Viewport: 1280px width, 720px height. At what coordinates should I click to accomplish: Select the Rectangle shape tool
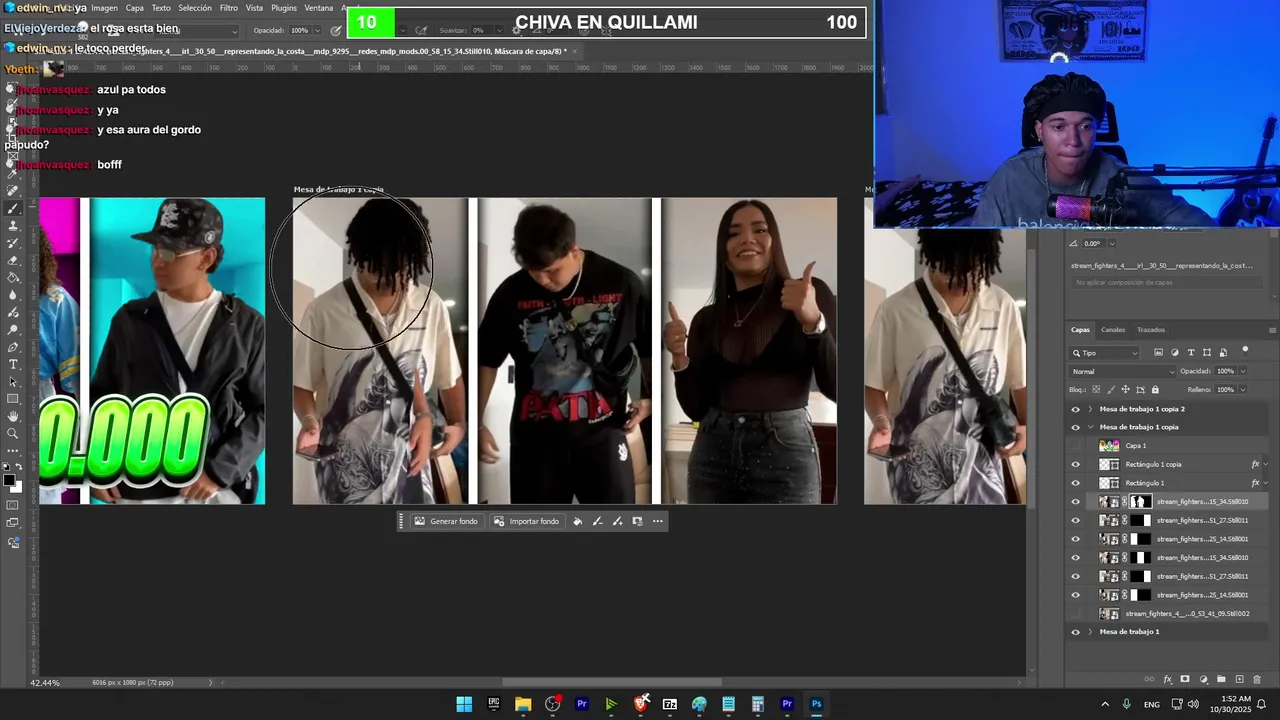coord(13,399)
